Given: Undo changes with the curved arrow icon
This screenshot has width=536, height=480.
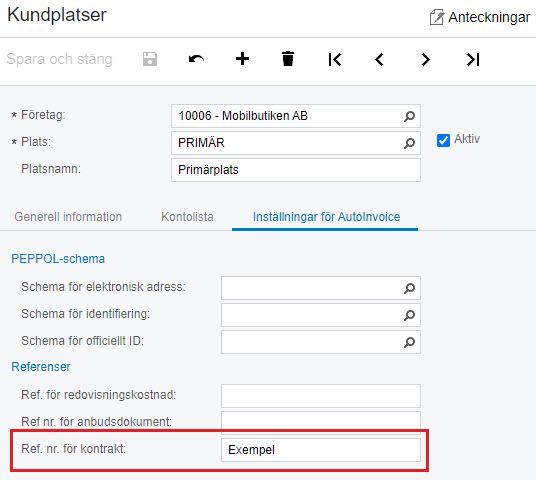Looking at the screenshot, I should click(196, 59).
